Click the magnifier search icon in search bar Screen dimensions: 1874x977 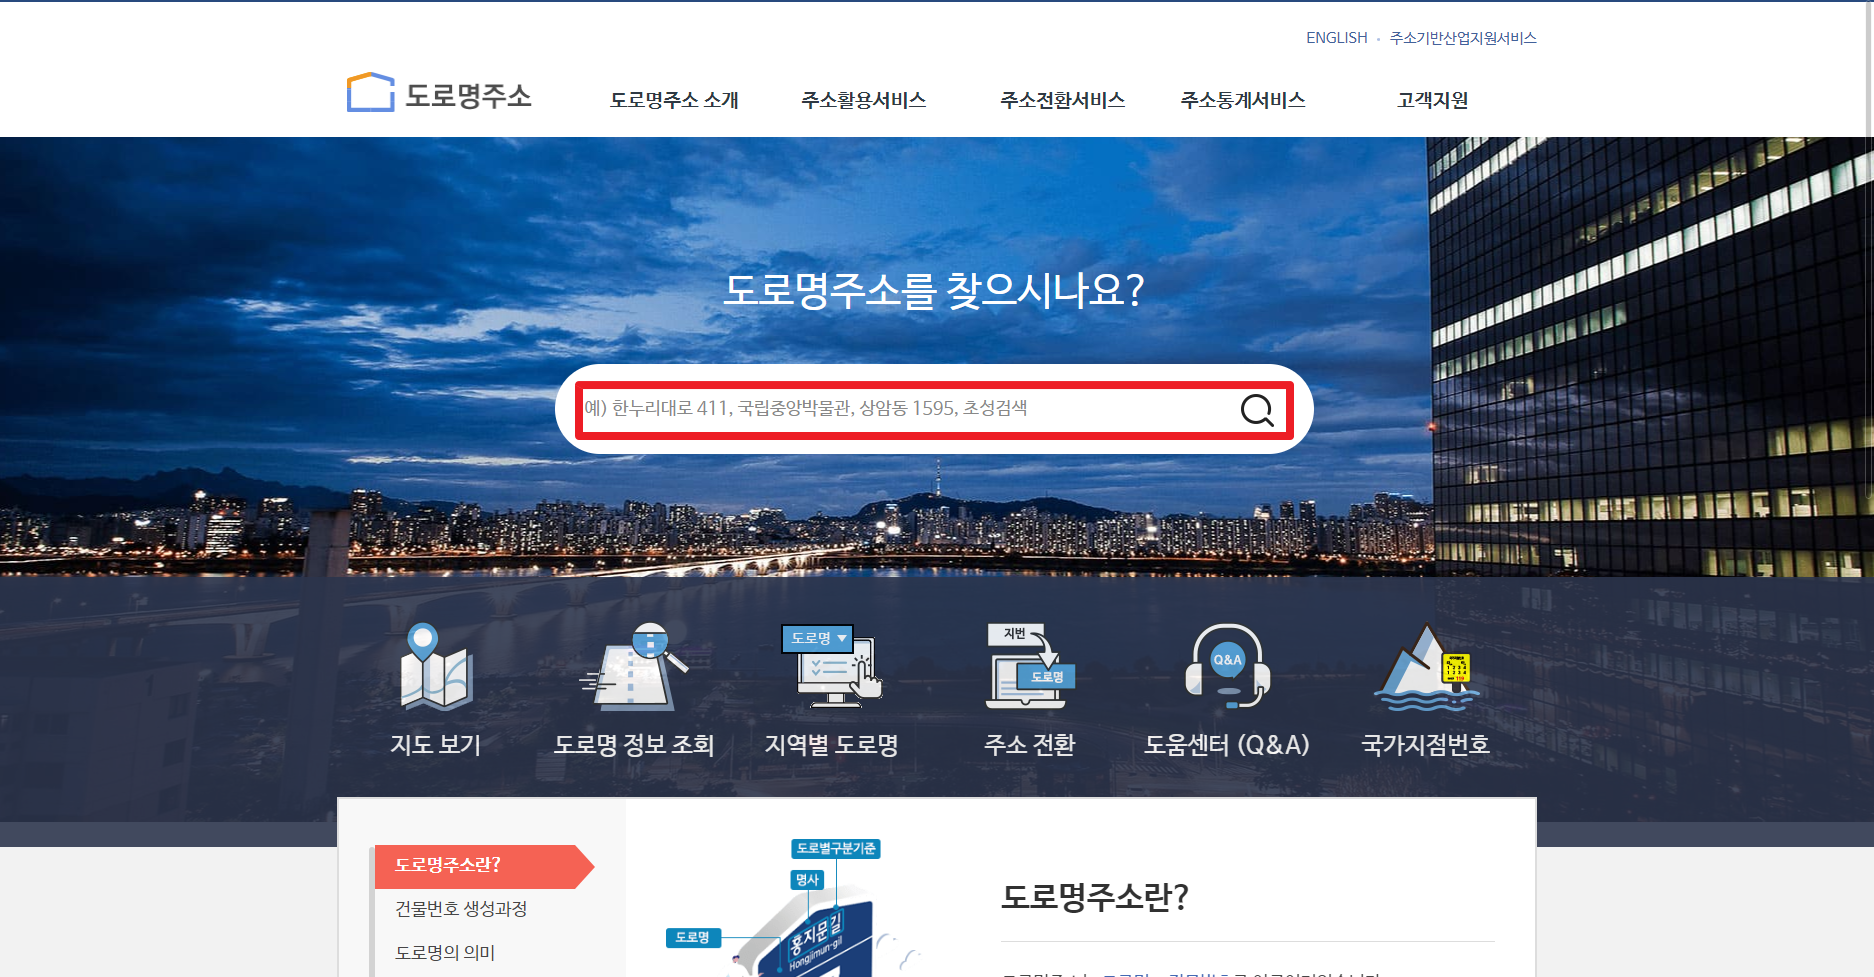point(1257,409)
